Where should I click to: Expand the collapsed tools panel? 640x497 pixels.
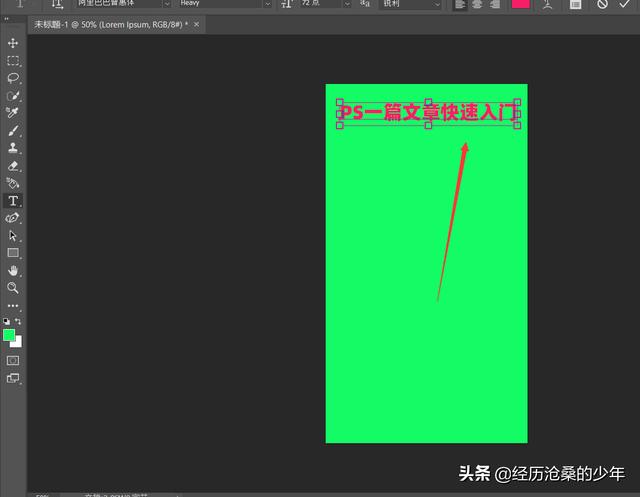point(6,19)
